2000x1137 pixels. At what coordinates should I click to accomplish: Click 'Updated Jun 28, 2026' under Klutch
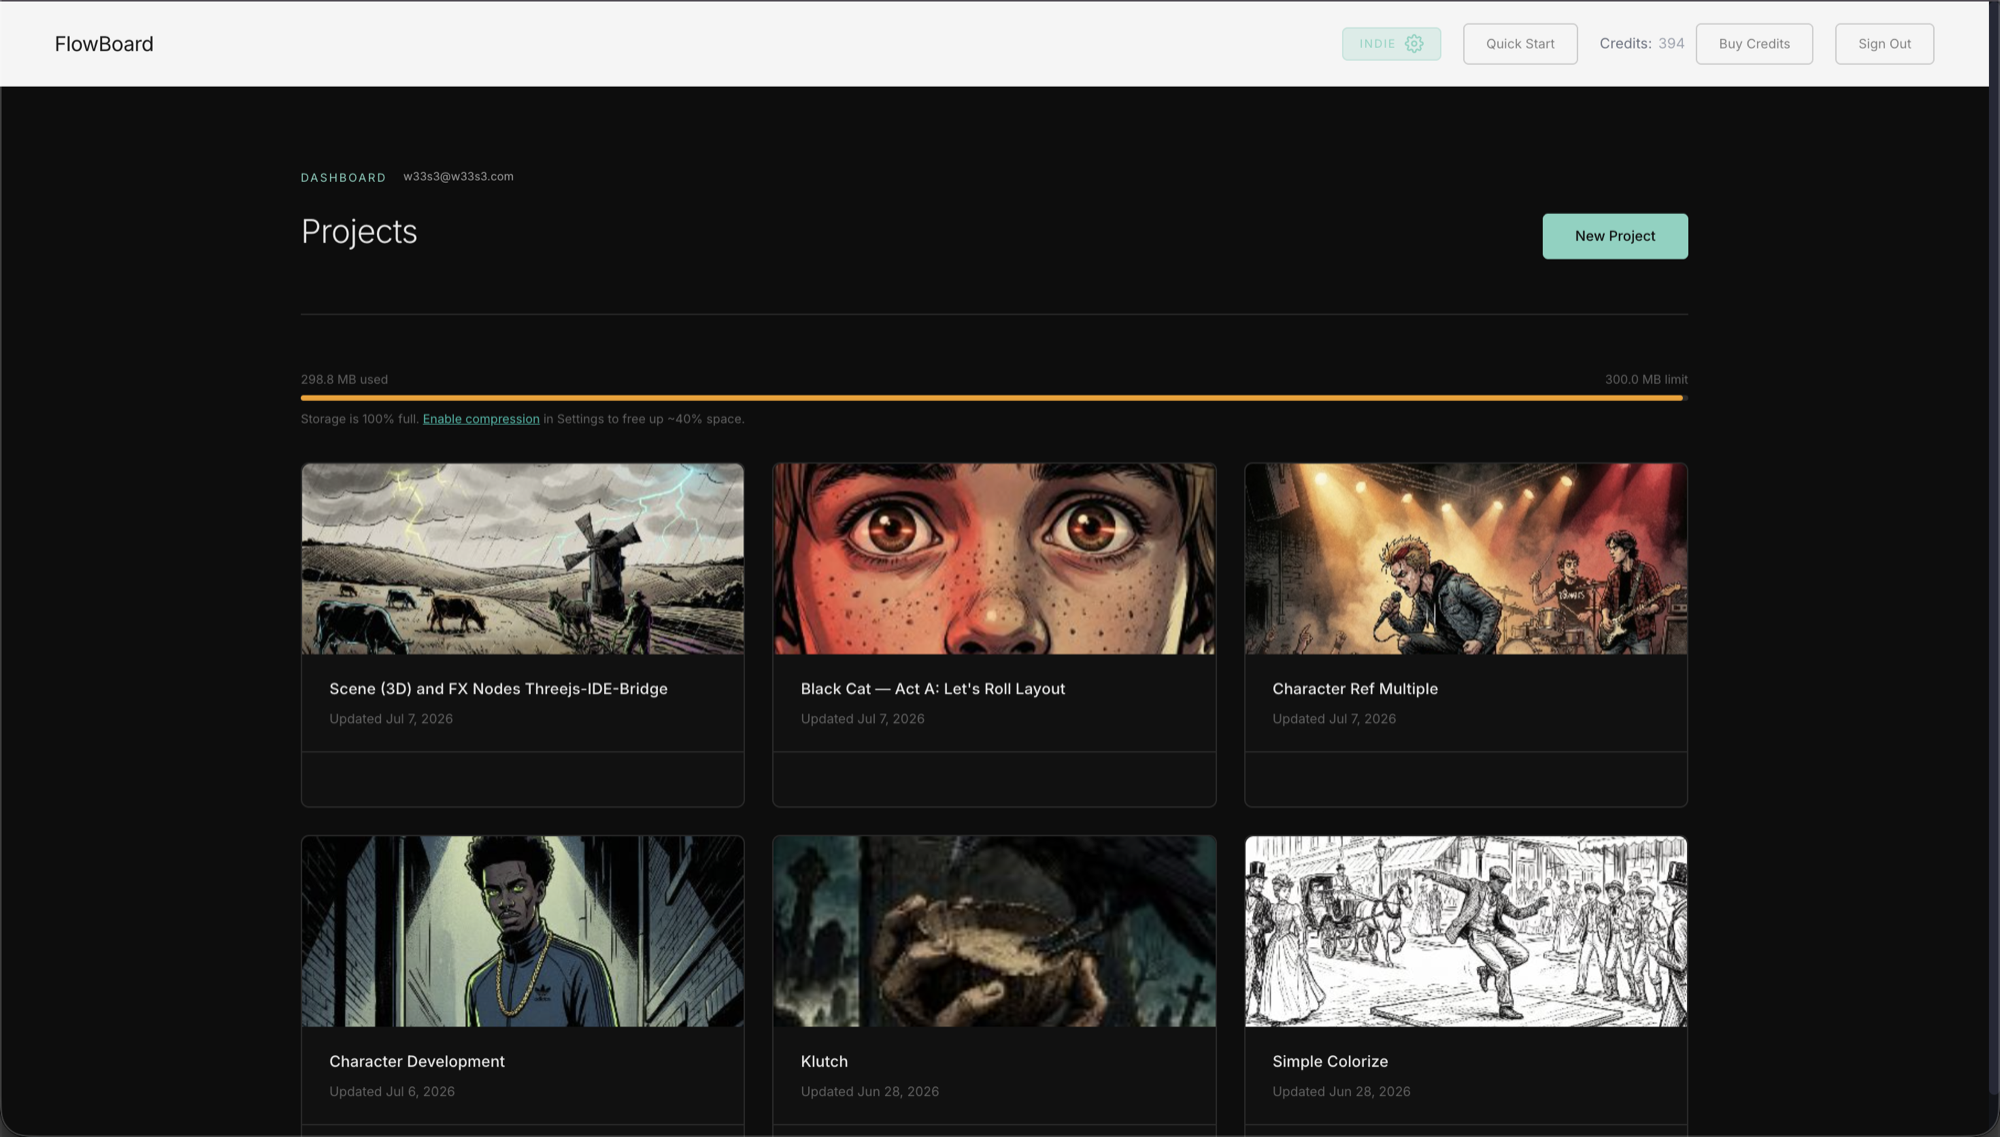(x=870, y=1092)
